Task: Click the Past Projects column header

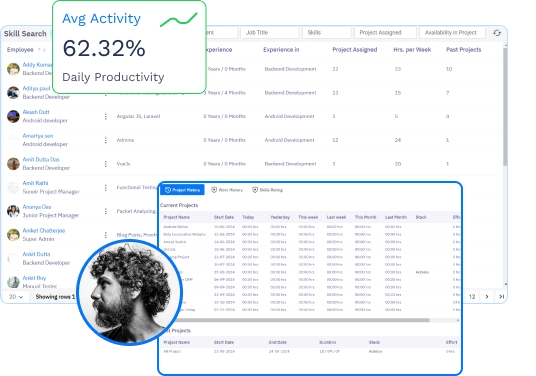Action: click(x=464, y=50)
